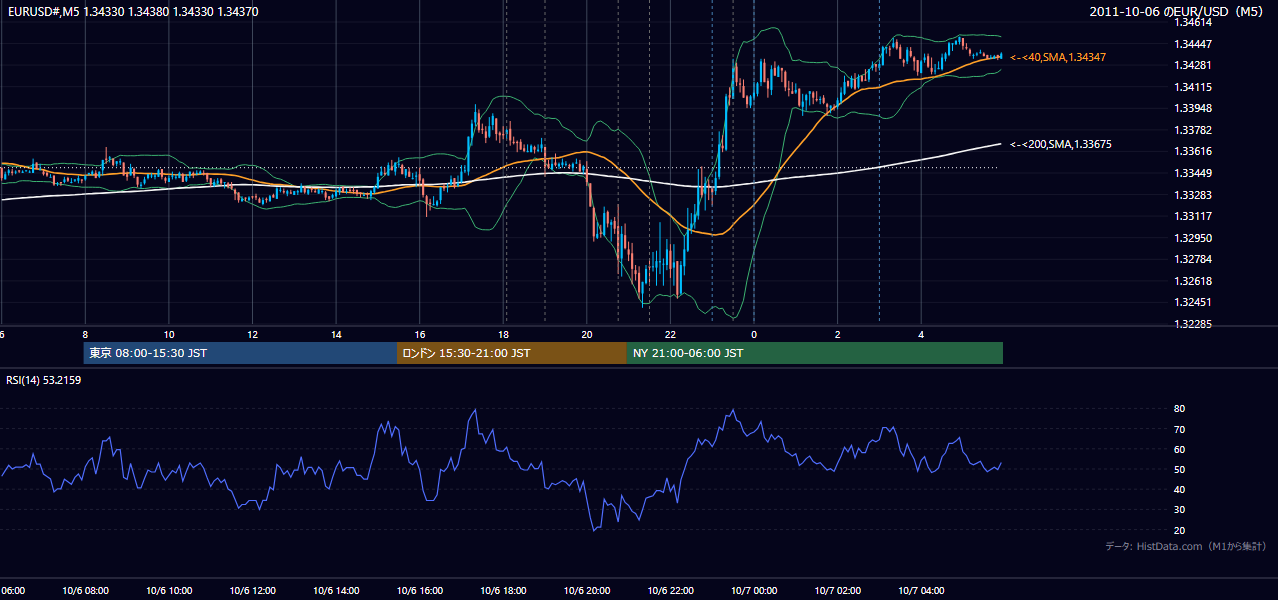Screen dimensions: 1278x600
Task: Click price axis value 1.32784
Action: pyautogui.click(x=1193, y=259)
